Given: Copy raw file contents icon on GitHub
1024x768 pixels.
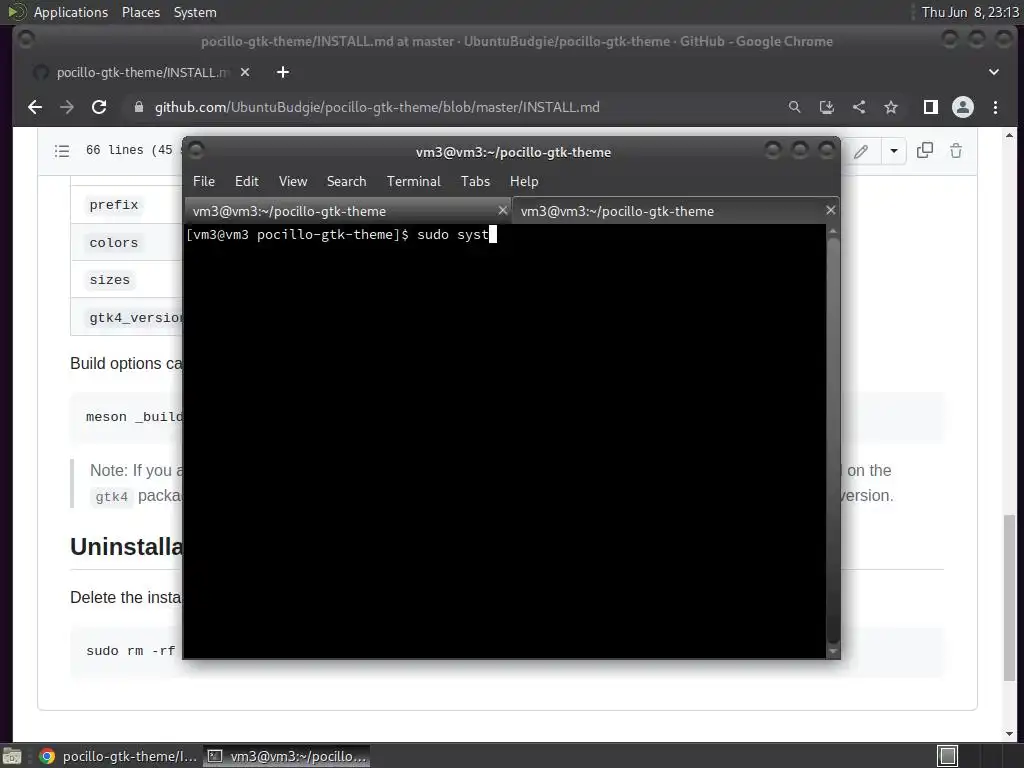Looking at the screenshot, I should [925, 151].
